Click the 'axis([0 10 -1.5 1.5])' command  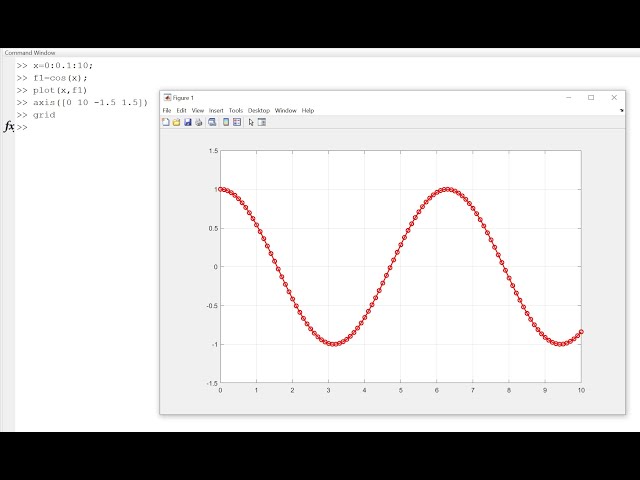click(x=90, y=102)
